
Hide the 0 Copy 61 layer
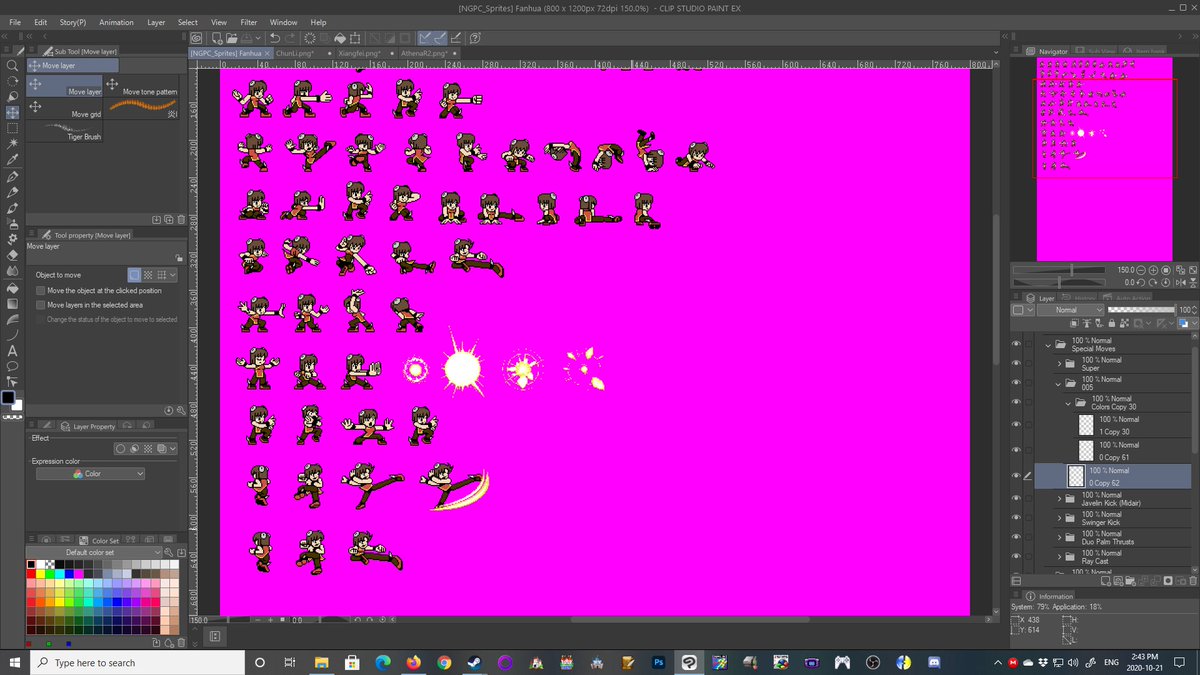(x=1017, y=450)
